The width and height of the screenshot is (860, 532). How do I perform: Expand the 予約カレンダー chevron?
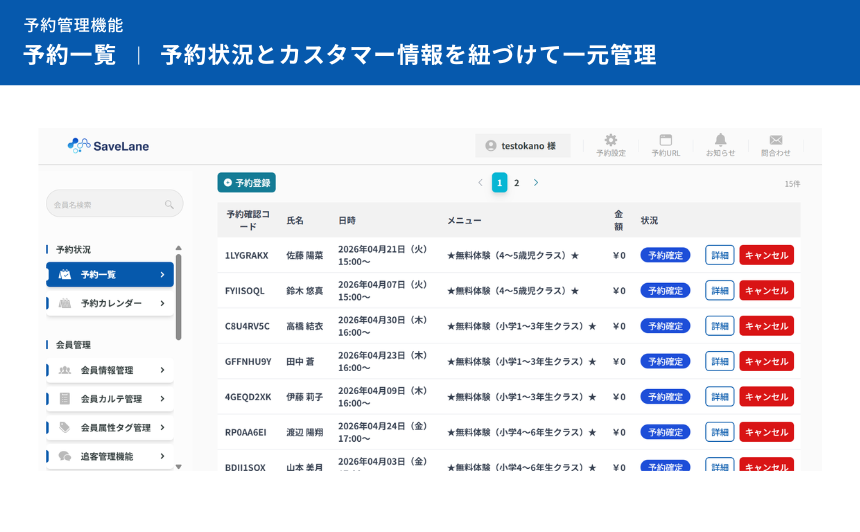click(x=162, y=303)
